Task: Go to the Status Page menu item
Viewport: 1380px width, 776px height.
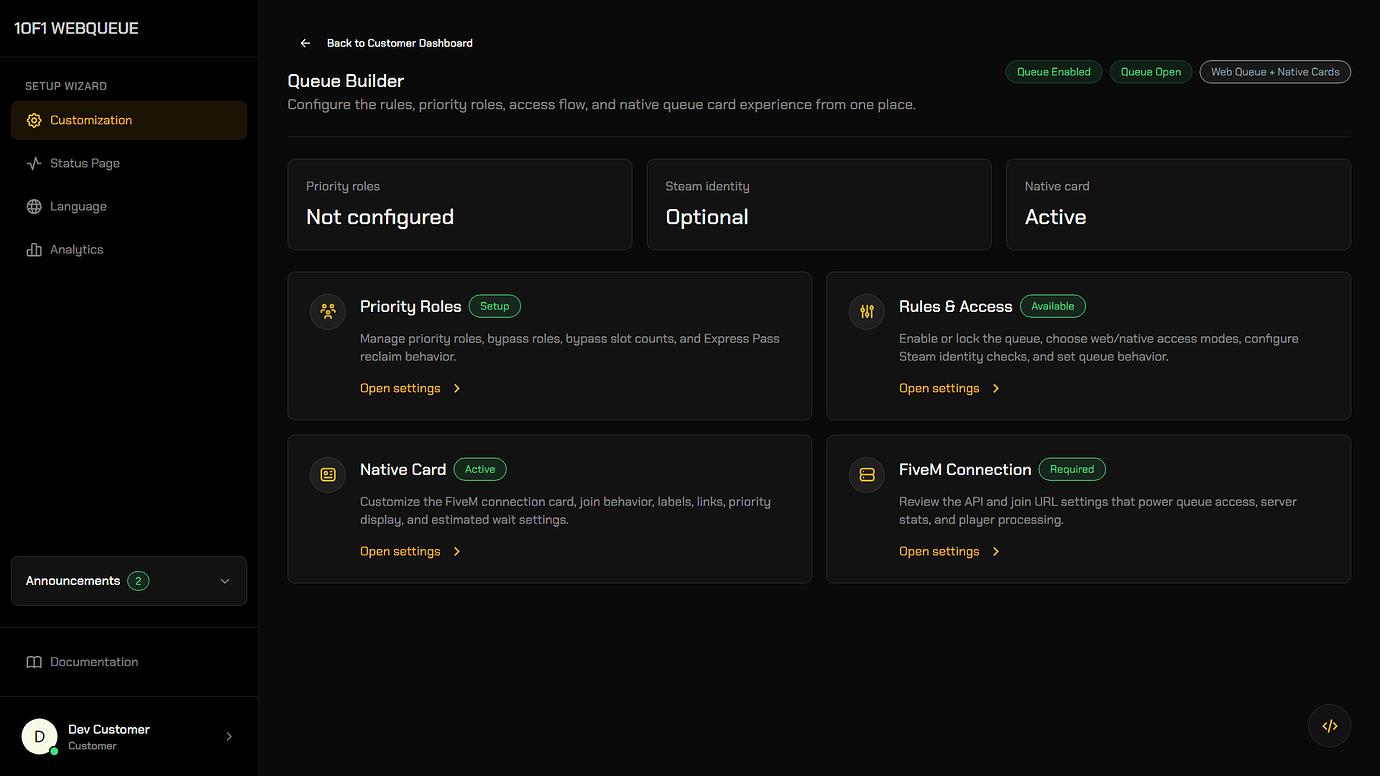Action: click(129, 163)
